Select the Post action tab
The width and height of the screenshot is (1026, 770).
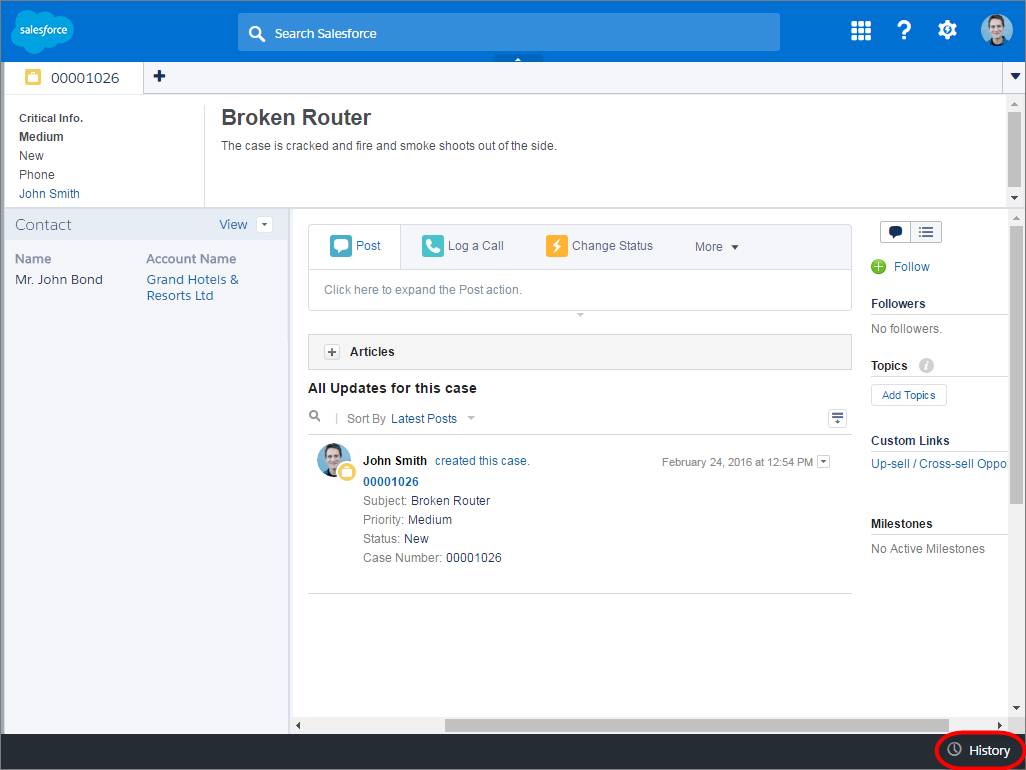(x=355, y=247)
